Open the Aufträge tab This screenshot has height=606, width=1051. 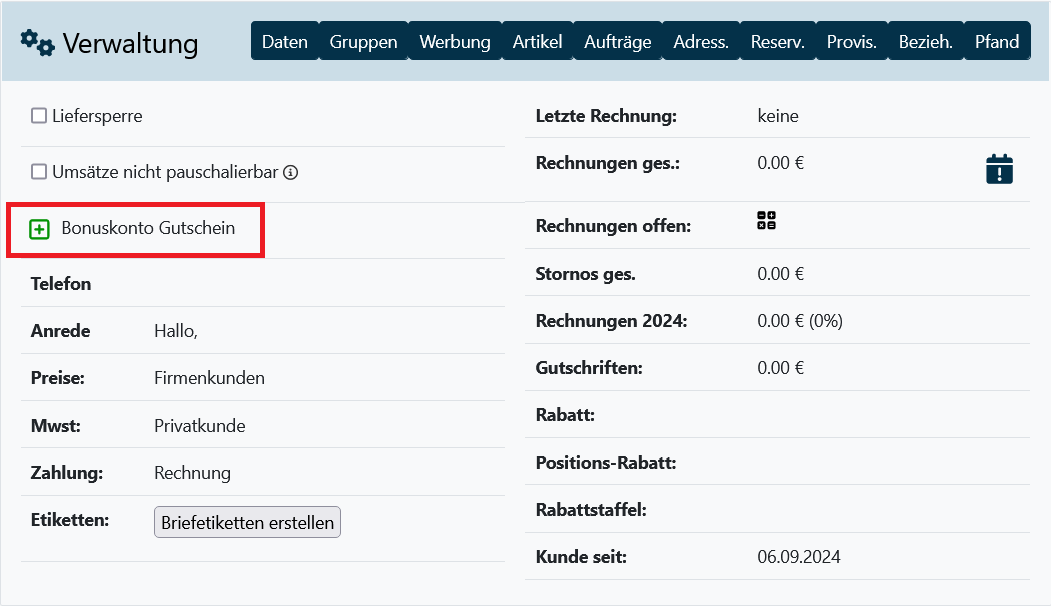tap(617, 42)
